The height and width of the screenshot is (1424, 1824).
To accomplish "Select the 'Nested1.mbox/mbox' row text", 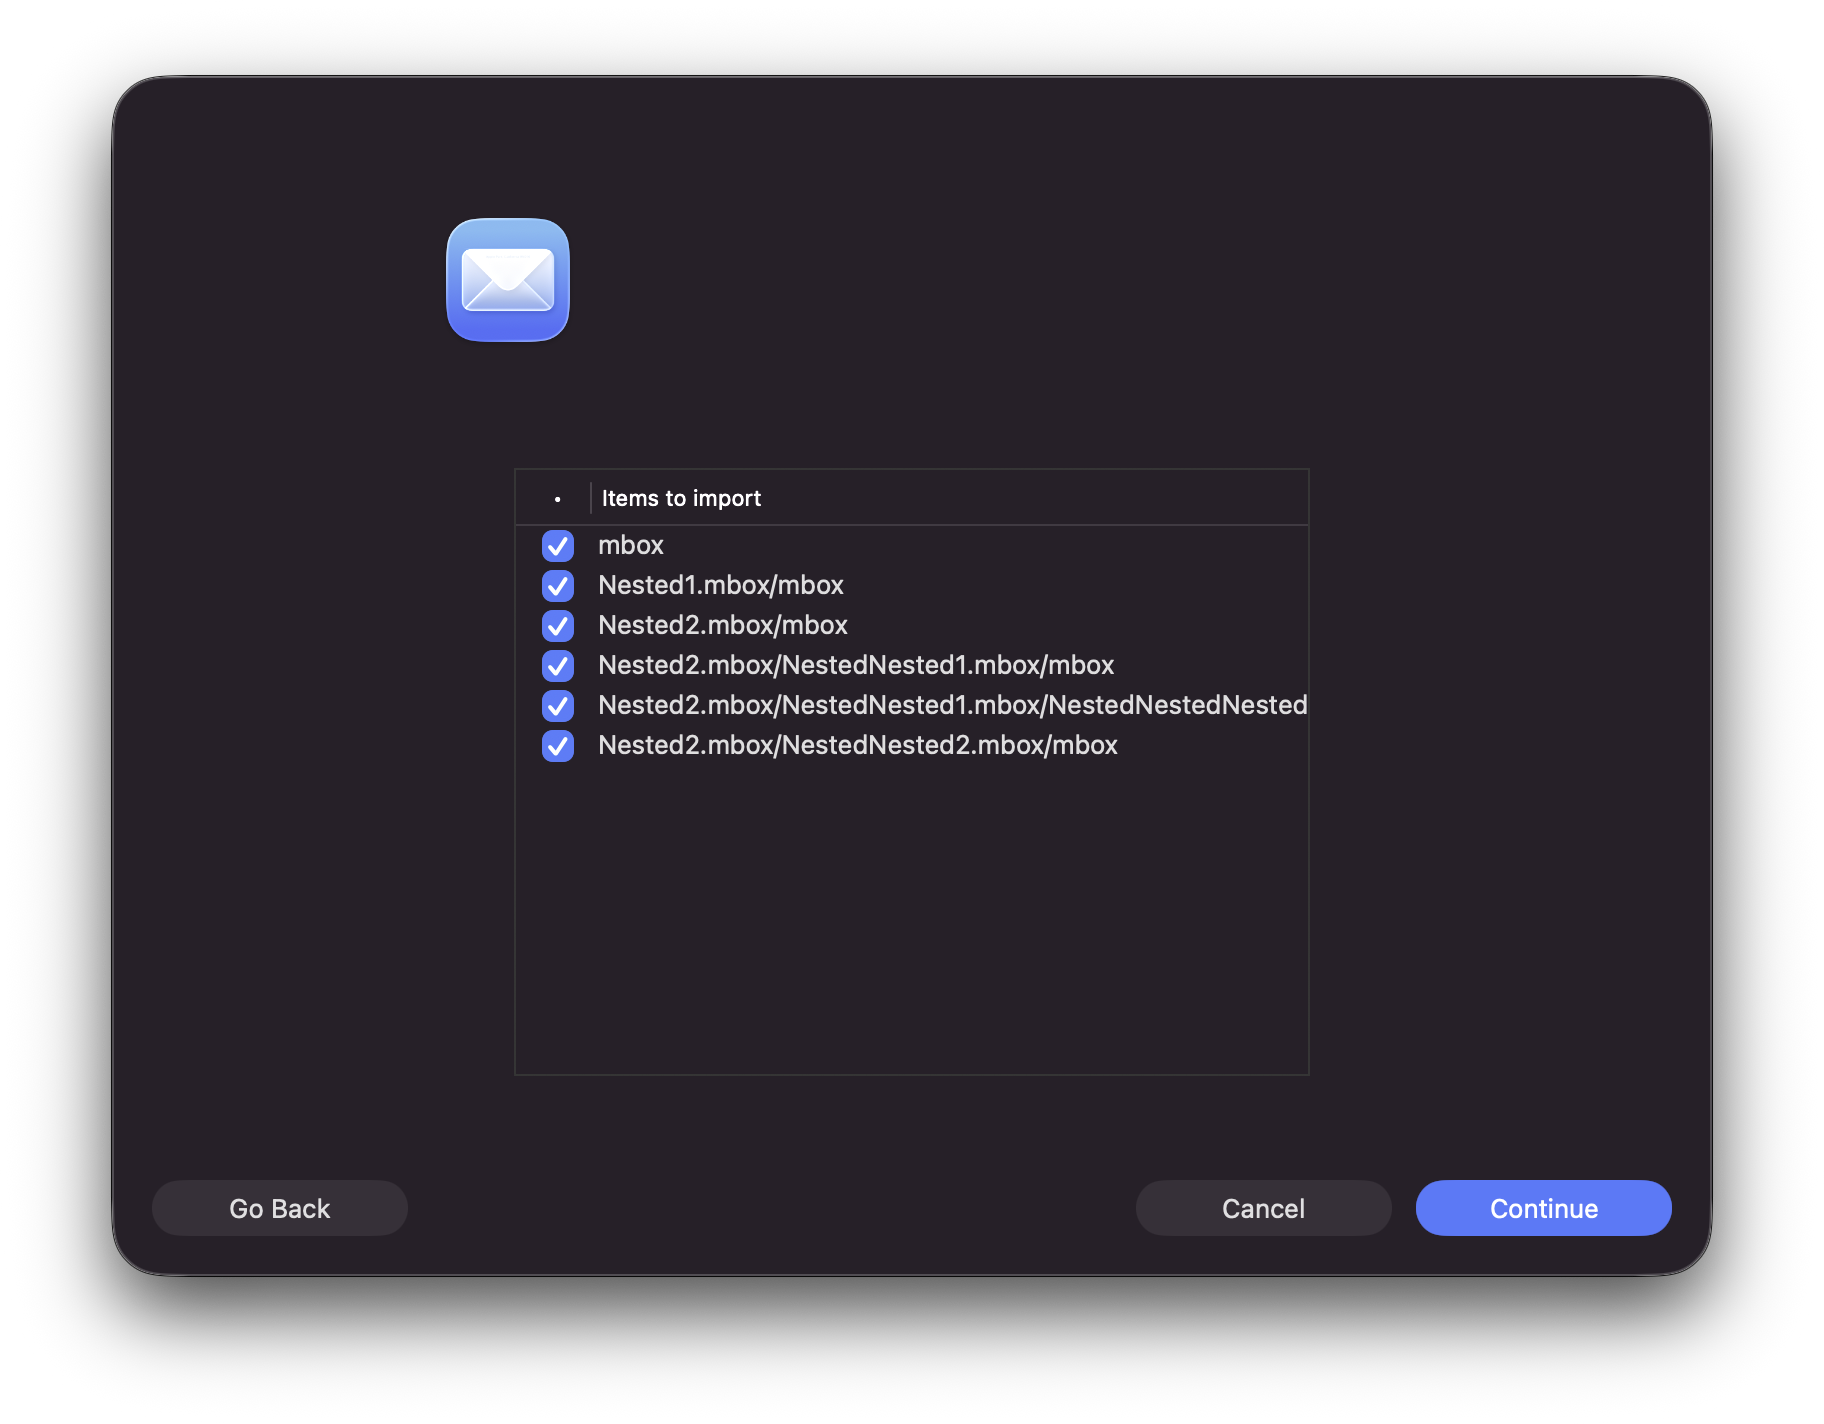I will (721, 585).
